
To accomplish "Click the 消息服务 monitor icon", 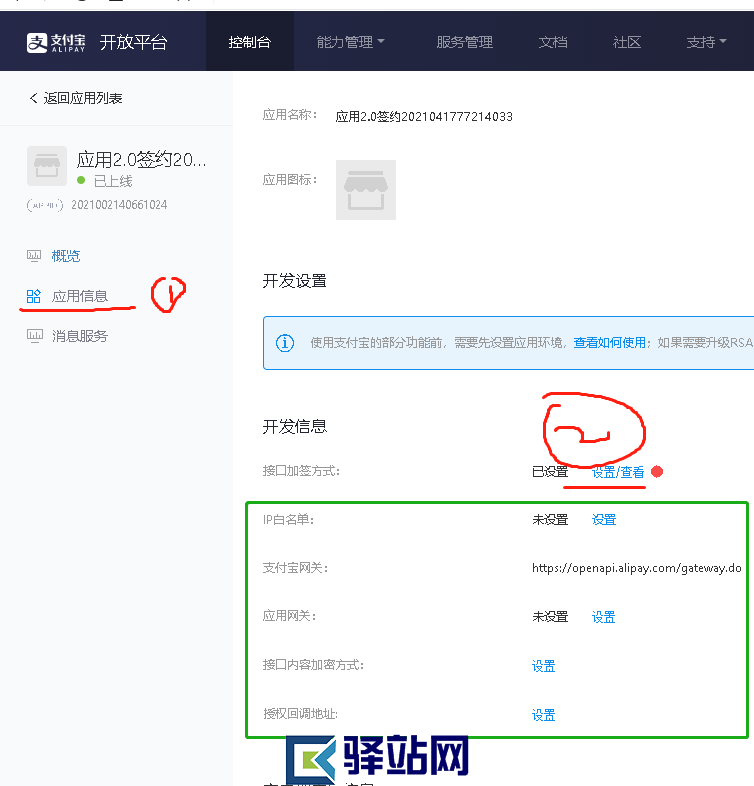I will point(35,336).
